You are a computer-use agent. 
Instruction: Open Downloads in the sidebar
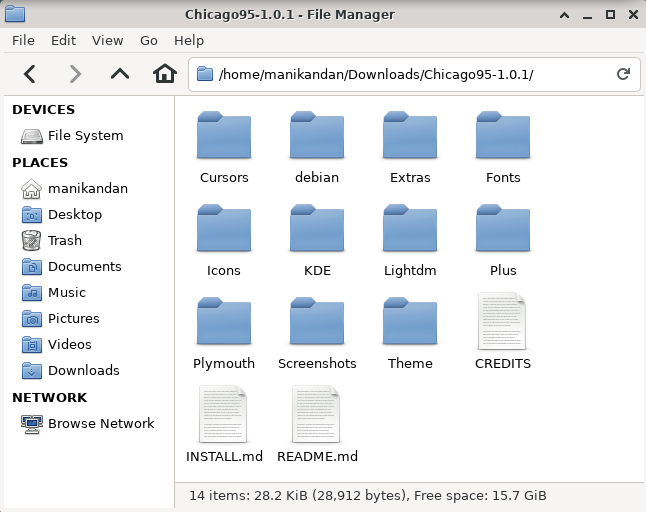(x=83, y=370)
